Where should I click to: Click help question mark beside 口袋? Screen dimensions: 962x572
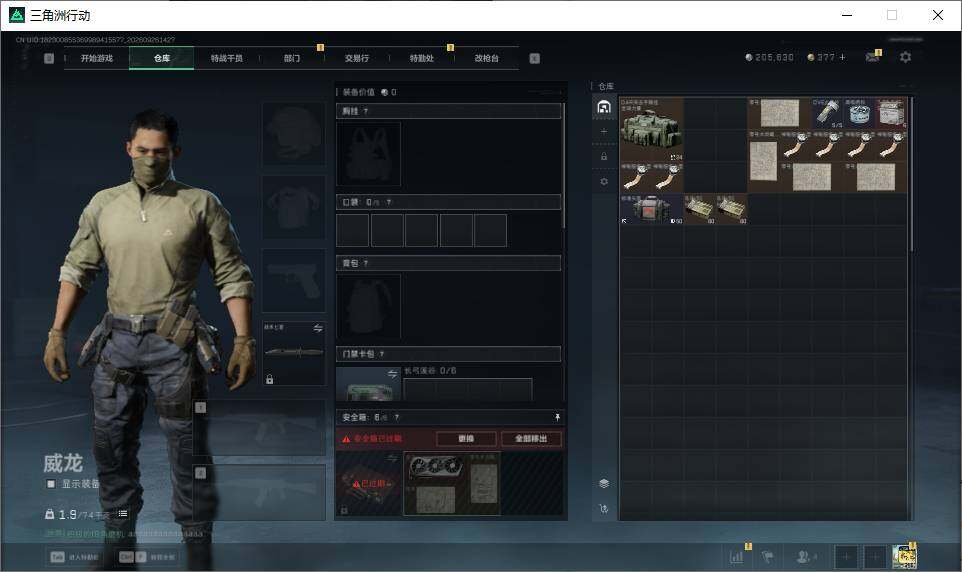[388, 202]
